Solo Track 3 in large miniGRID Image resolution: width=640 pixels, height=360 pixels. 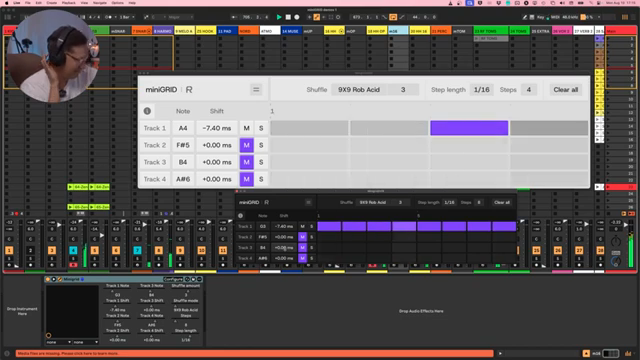pos(261,162)
